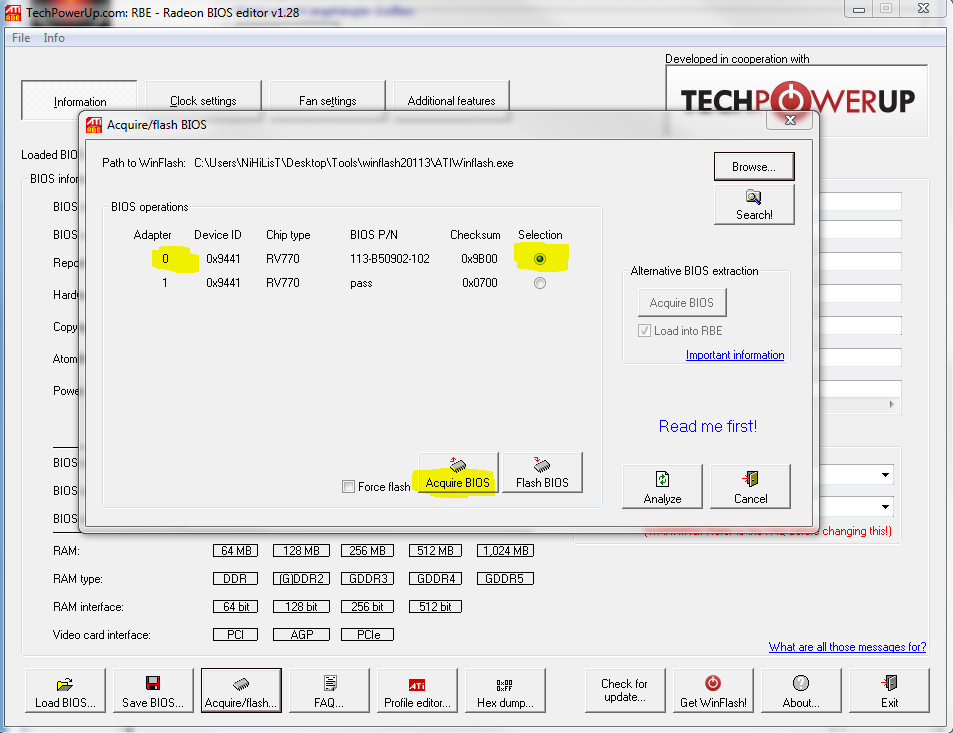Open the Important information link
Viewport: 953px width, 733px height.
735,355
